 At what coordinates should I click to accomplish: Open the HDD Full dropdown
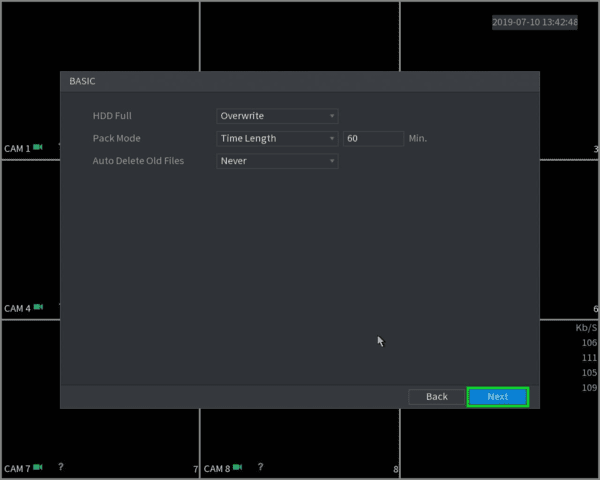click(277, 116)
